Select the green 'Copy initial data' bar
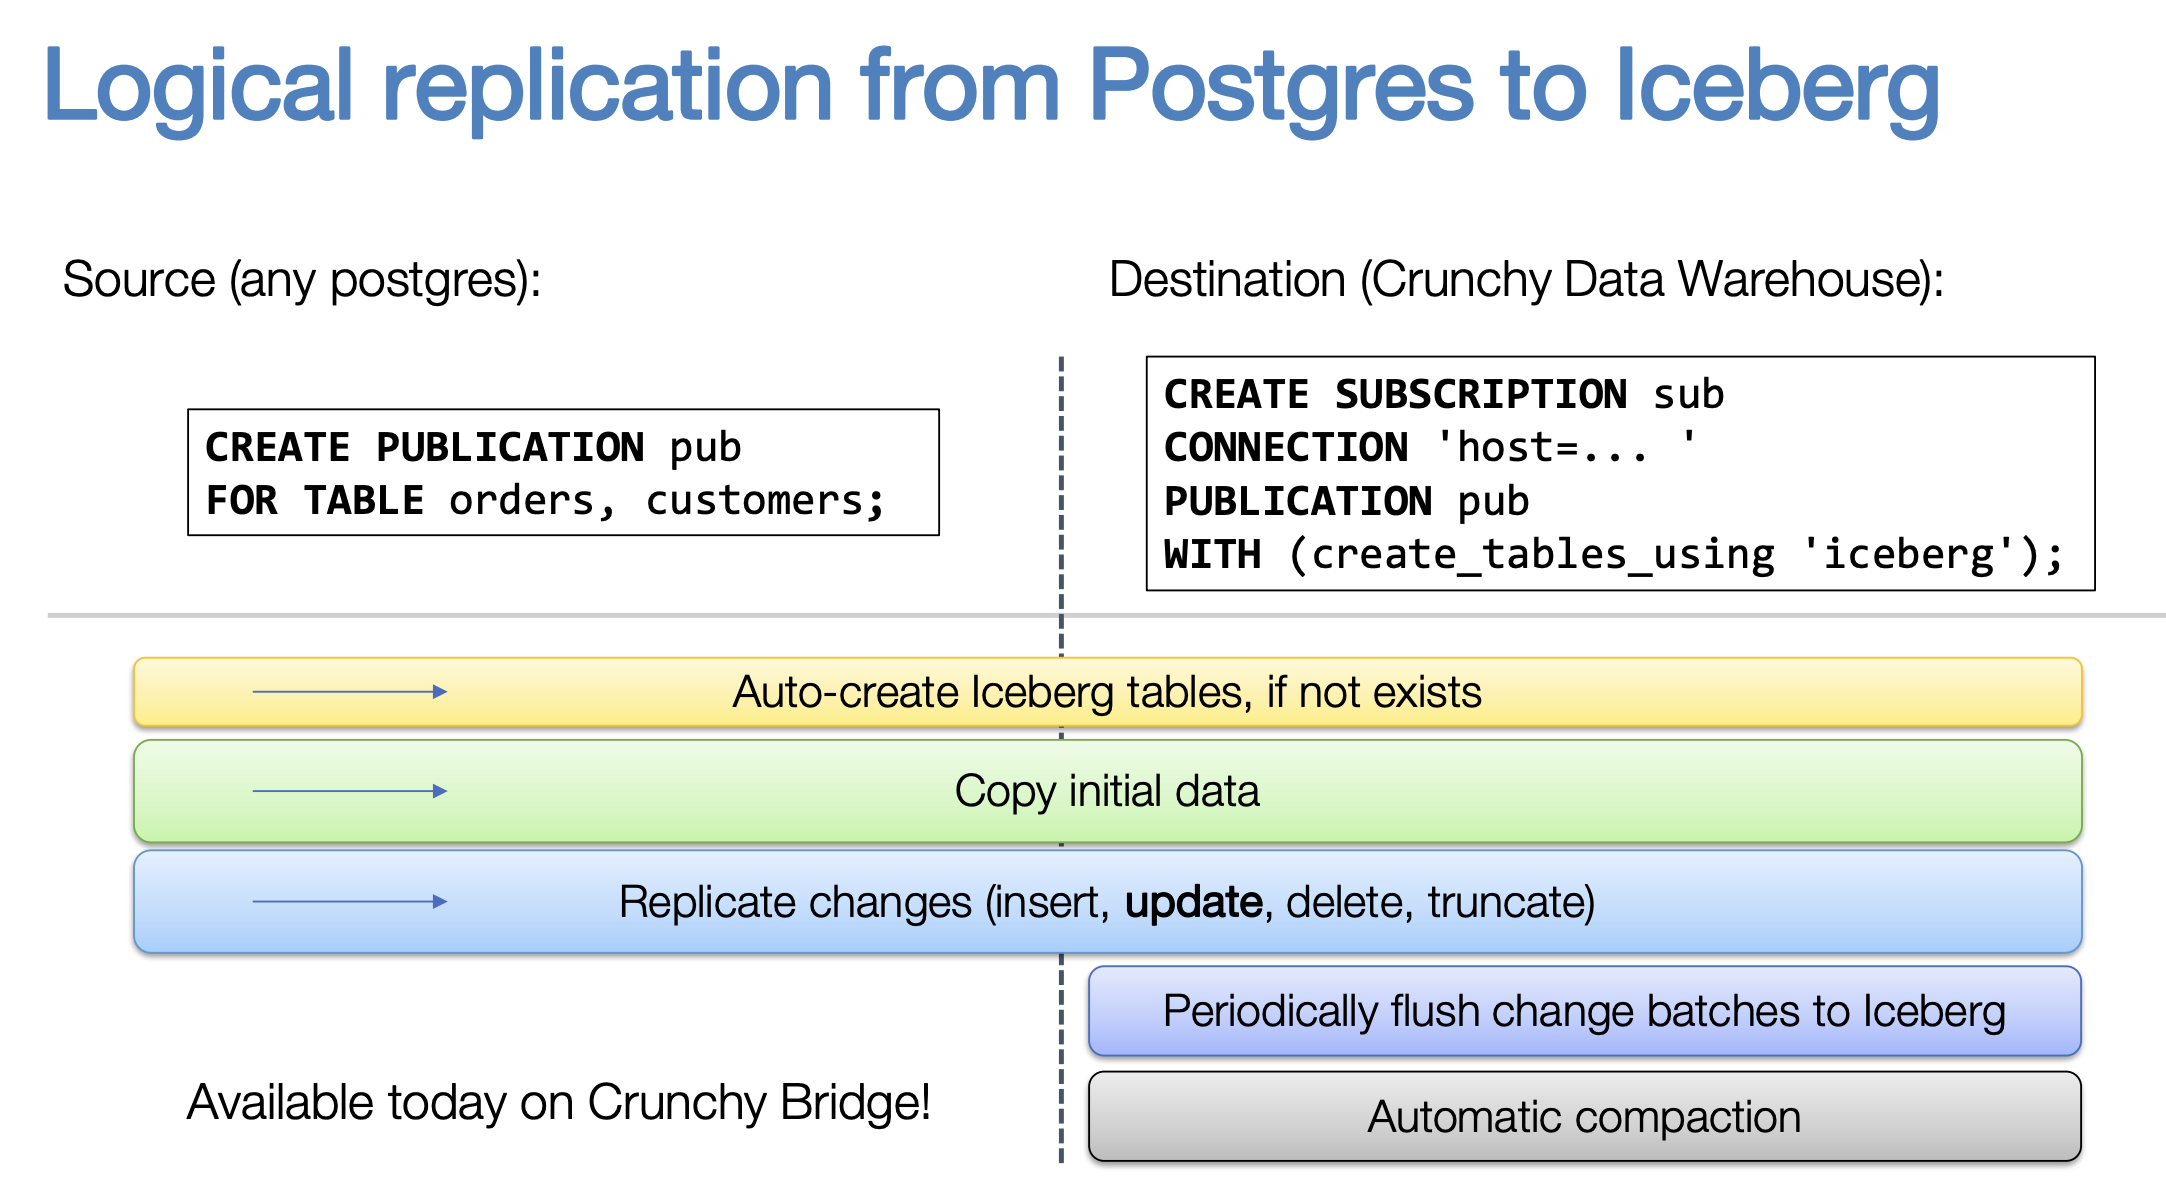Screen dimensions: 2166x1182 pyautogui.click(x=1108, y=791)
